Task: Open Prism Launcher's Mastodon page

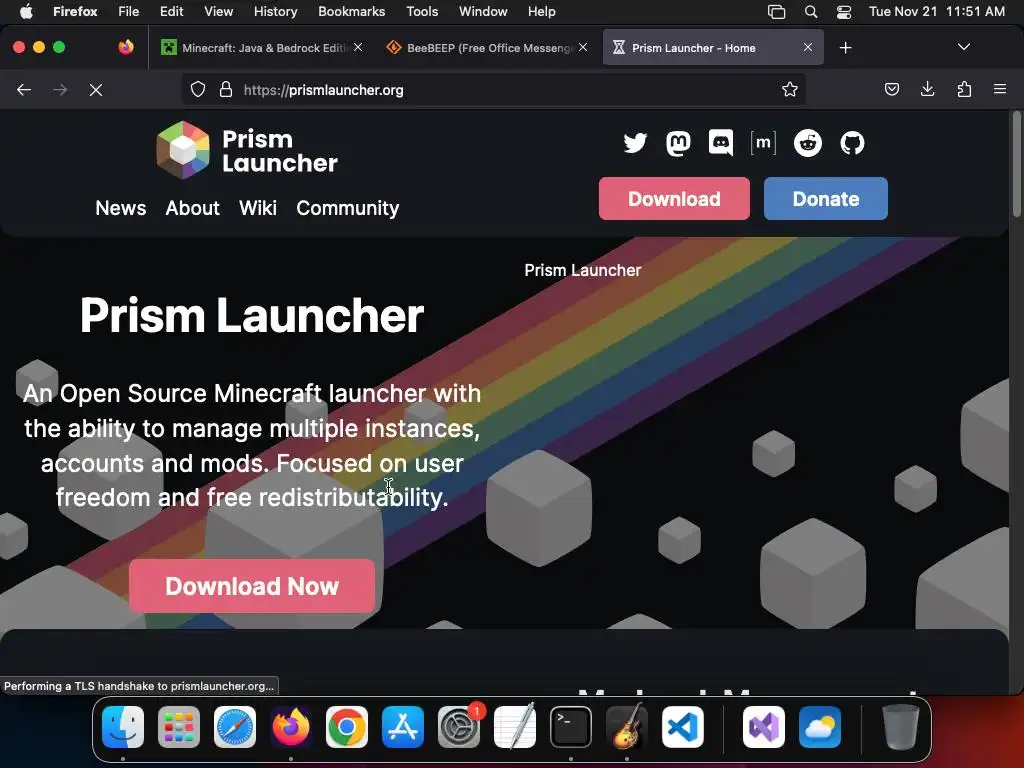Action: 678,143
